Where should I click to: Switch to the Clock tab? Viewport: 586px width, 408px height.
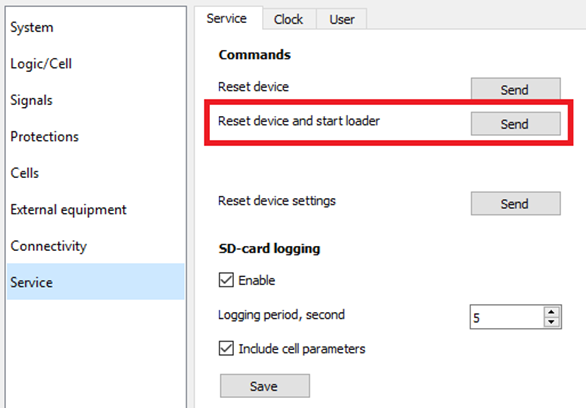289,19
